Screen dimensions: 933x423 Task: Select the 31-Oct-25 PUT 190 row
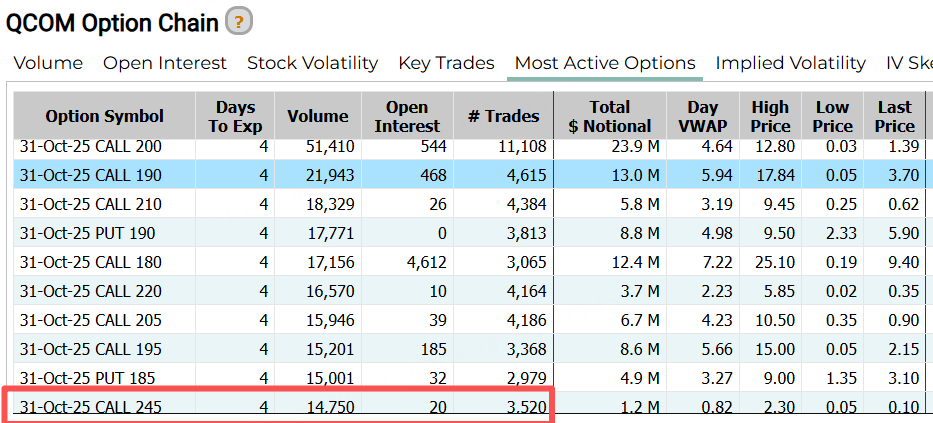87,233
